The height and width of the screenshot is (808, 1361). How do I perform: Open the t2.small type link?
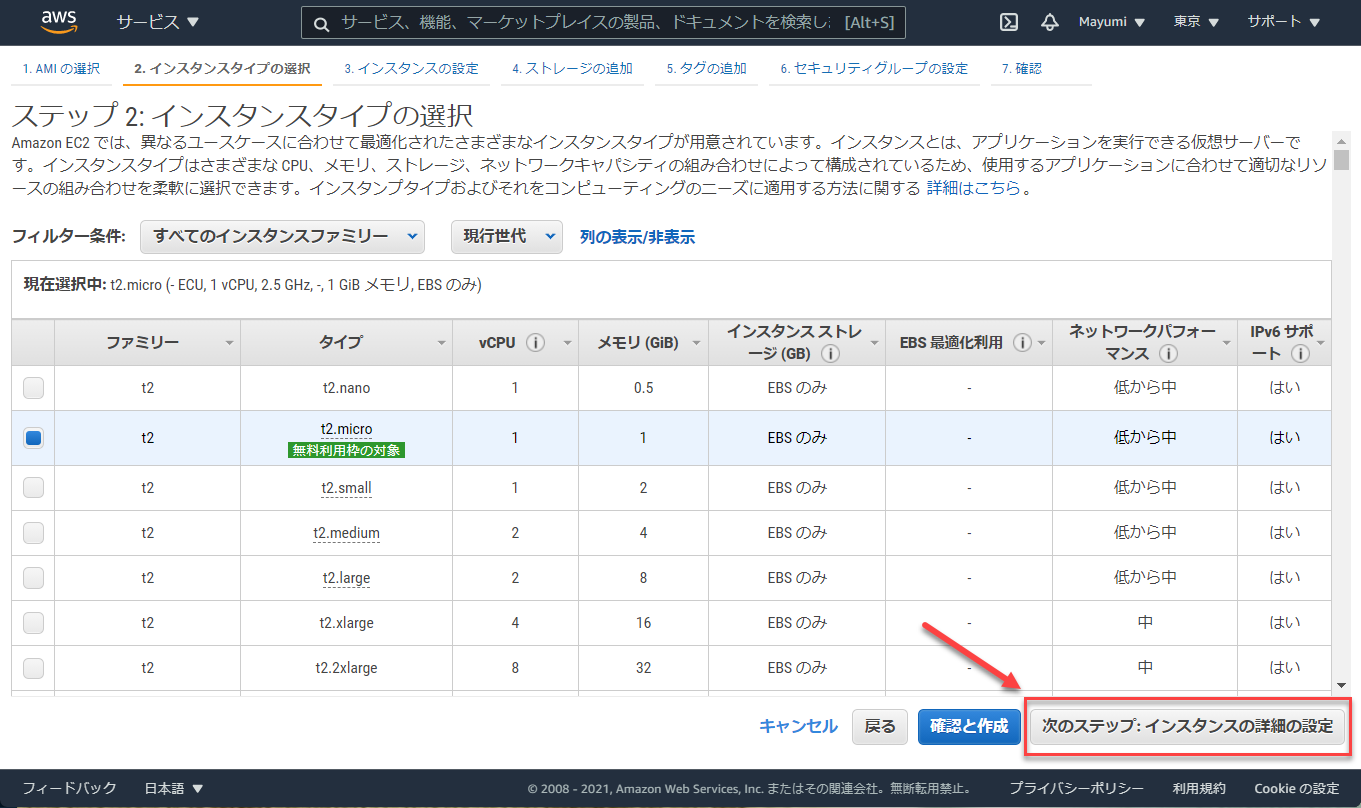click(346, 488)
